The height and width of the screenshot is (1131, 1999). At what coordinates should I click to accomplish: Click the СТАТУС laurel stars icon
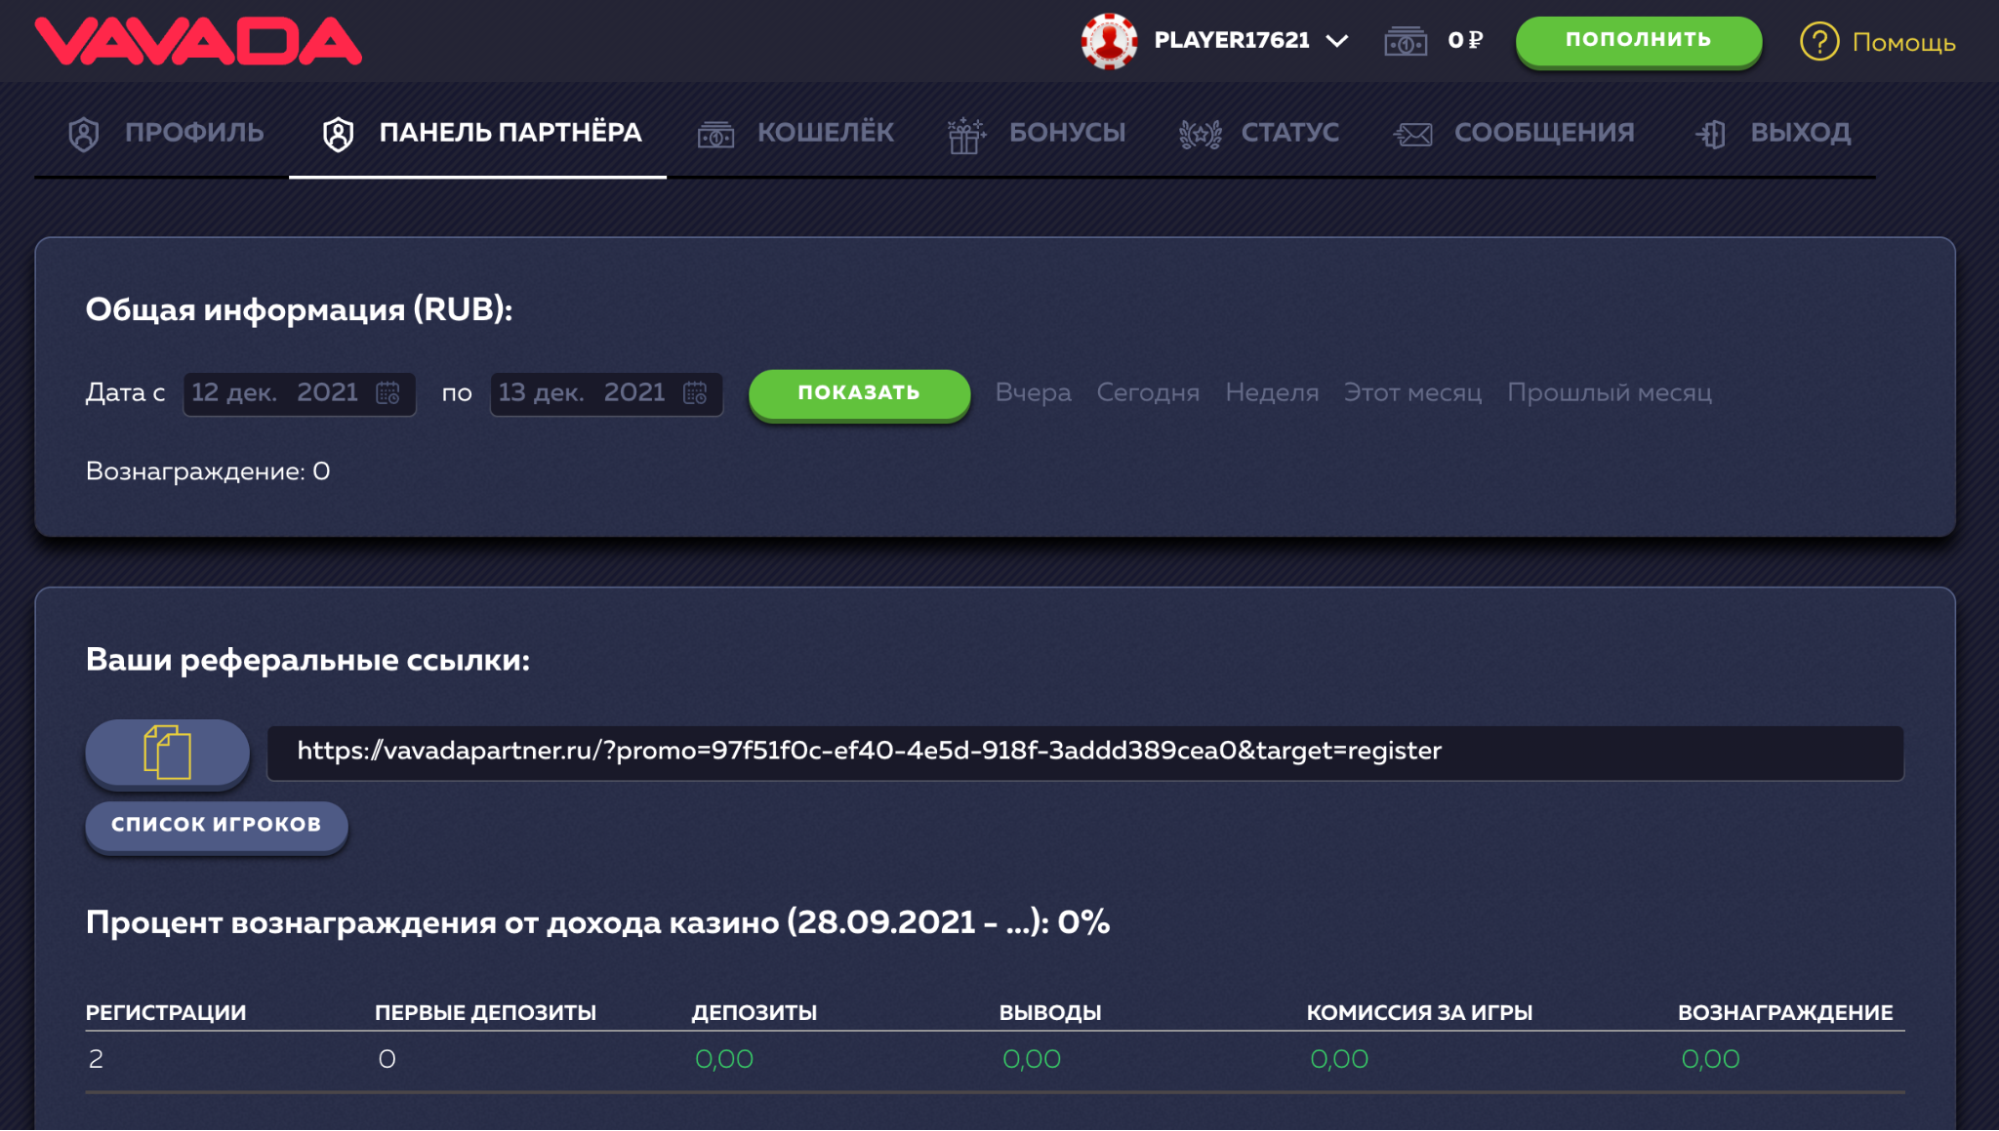pos(1200,134)
